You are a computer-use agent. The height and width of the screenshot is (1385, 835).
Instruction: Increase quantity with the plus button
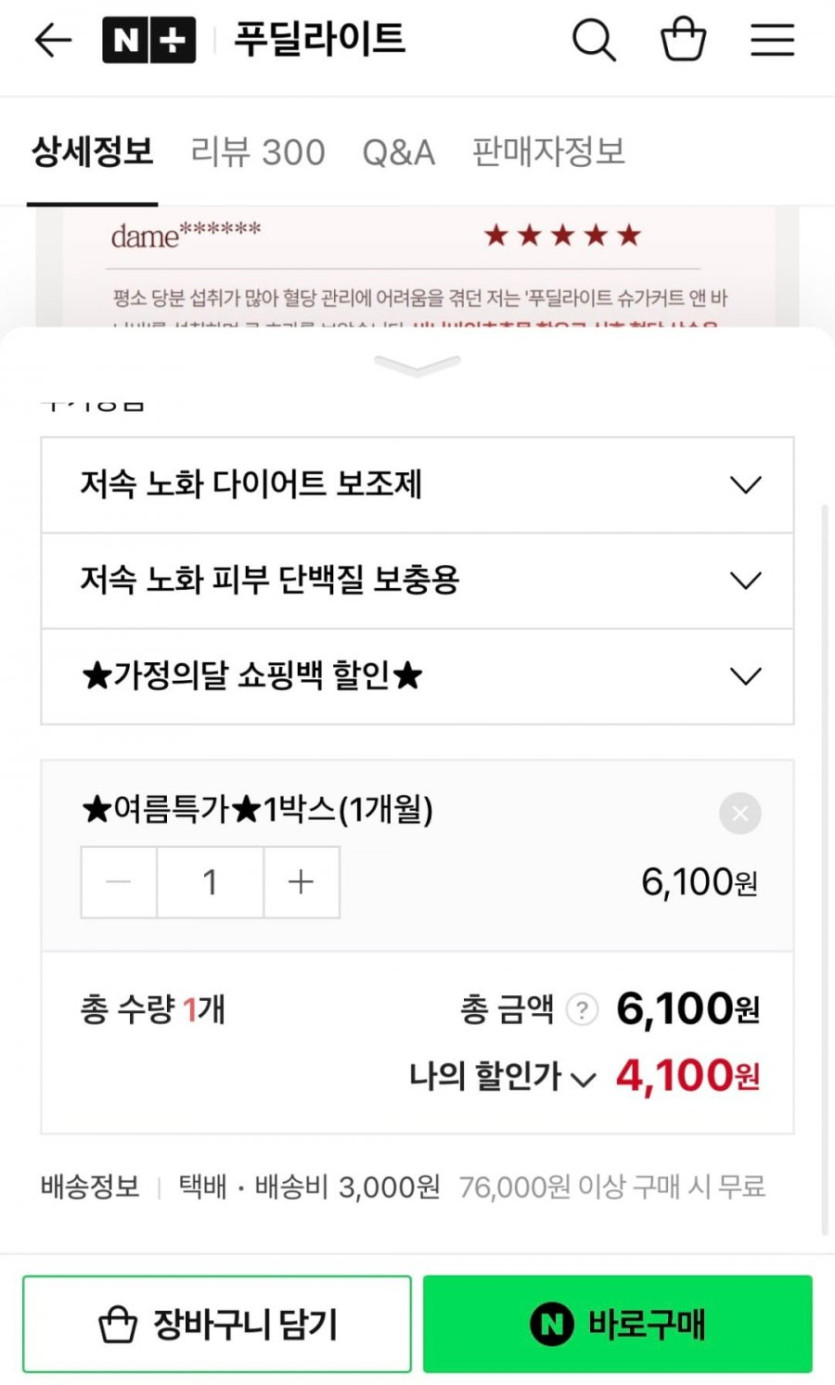click(301, 882)
